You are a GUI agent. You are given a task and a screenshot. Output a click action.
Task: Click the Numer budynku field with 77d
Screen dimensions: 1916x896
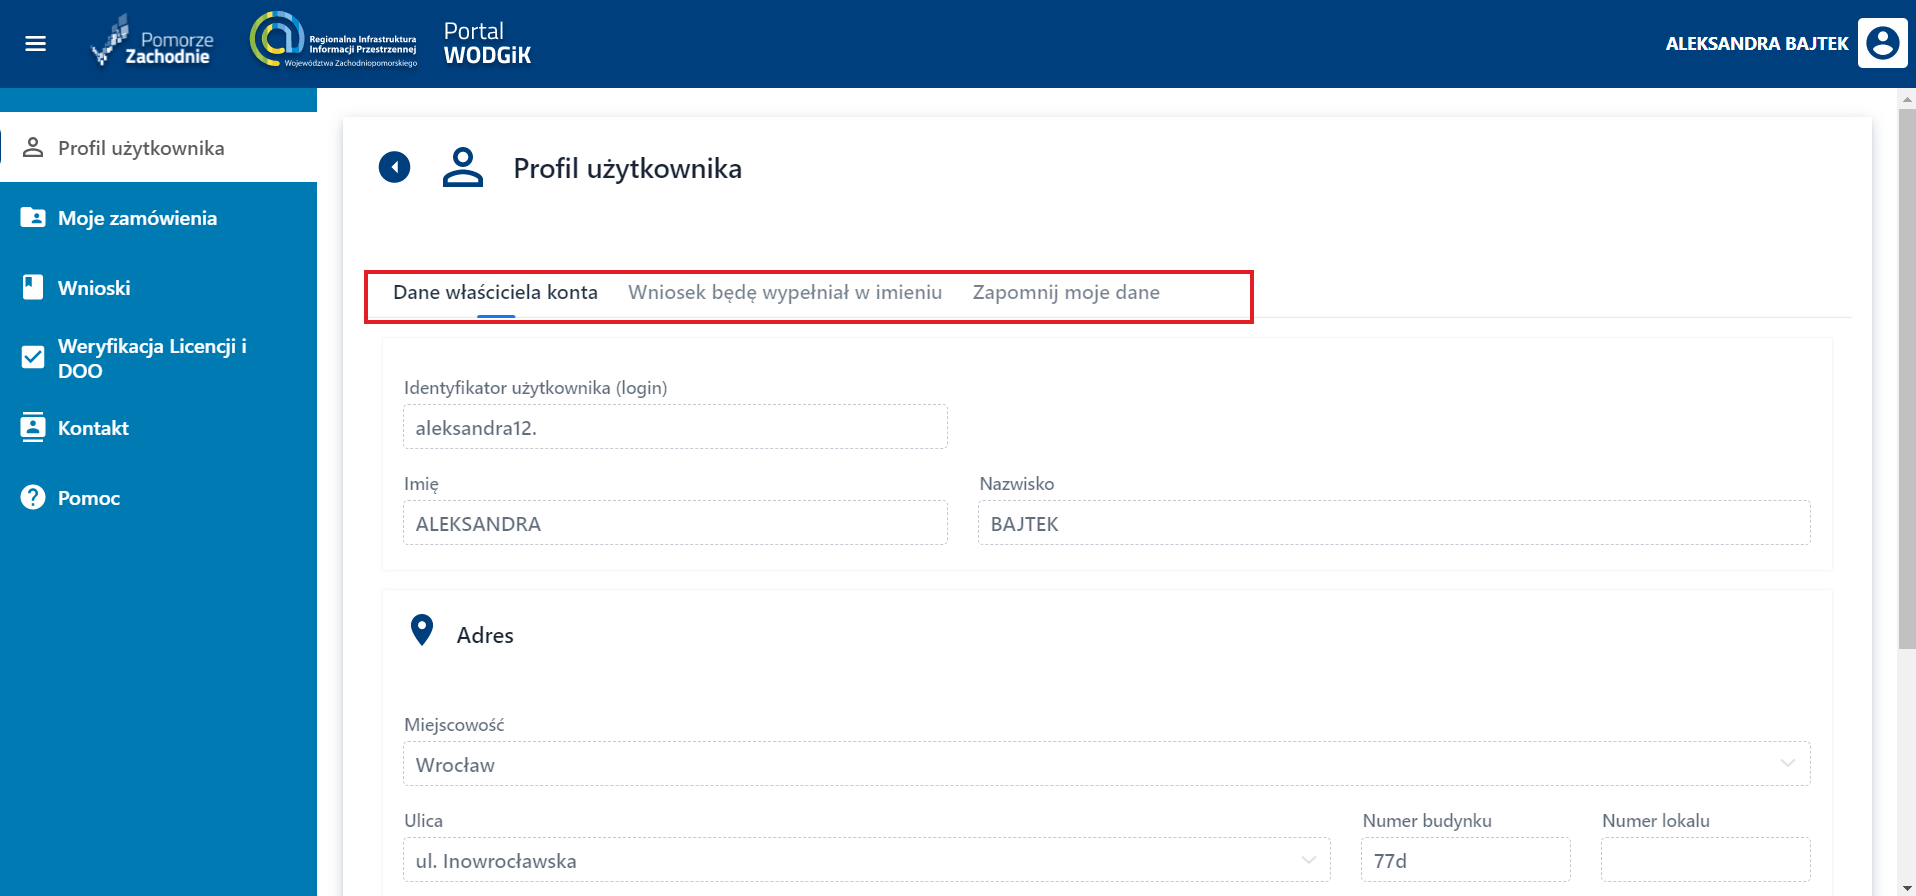coord(1465,860)
